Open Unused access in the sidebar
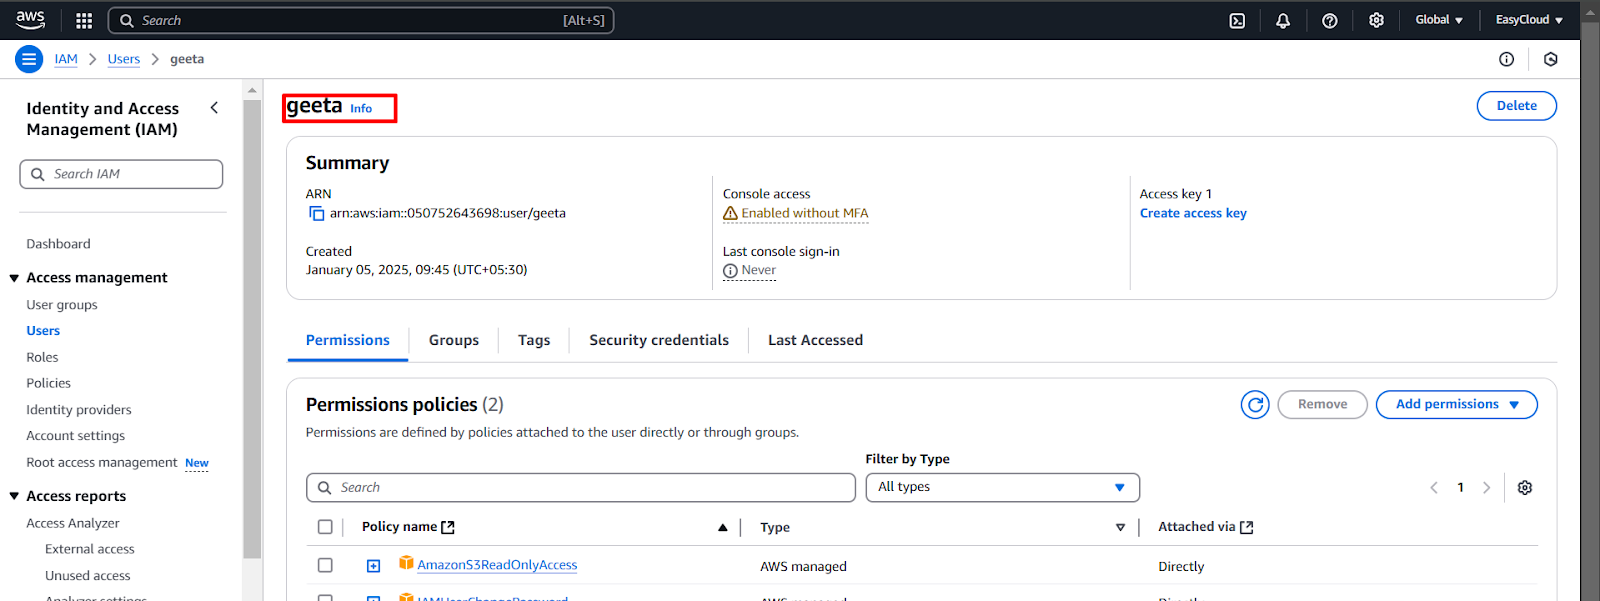Image resolution: width=1600 pixels, height=601 pixels. pyautogui.click(x=88, y=576)
